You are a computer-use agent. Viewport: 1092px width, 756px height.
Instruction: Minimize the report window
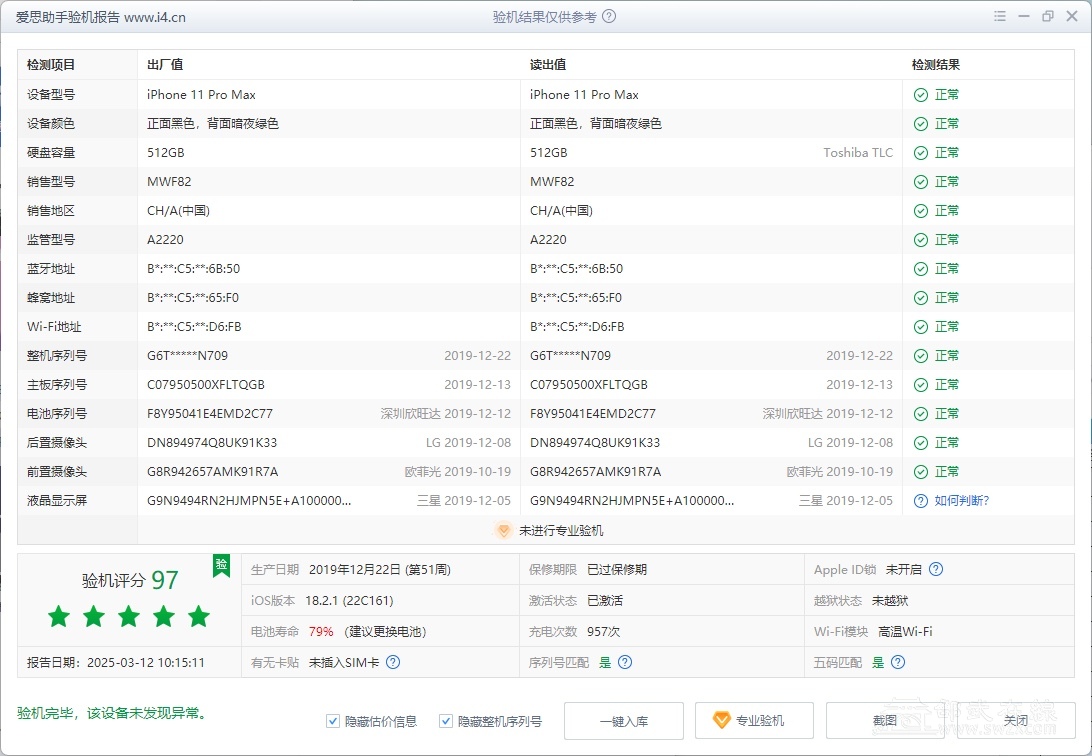click(x=1024, y=16)
